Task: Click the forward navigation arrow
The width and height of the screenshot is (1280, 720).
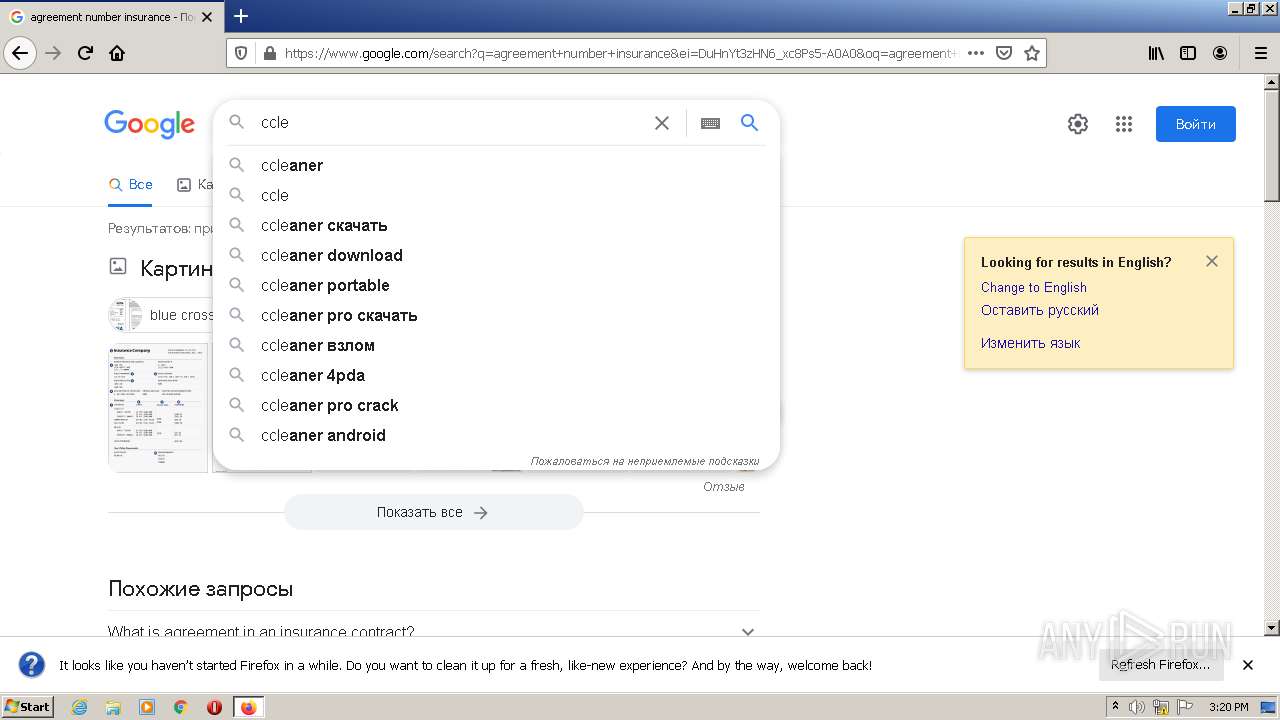Action: click(54, 53)
